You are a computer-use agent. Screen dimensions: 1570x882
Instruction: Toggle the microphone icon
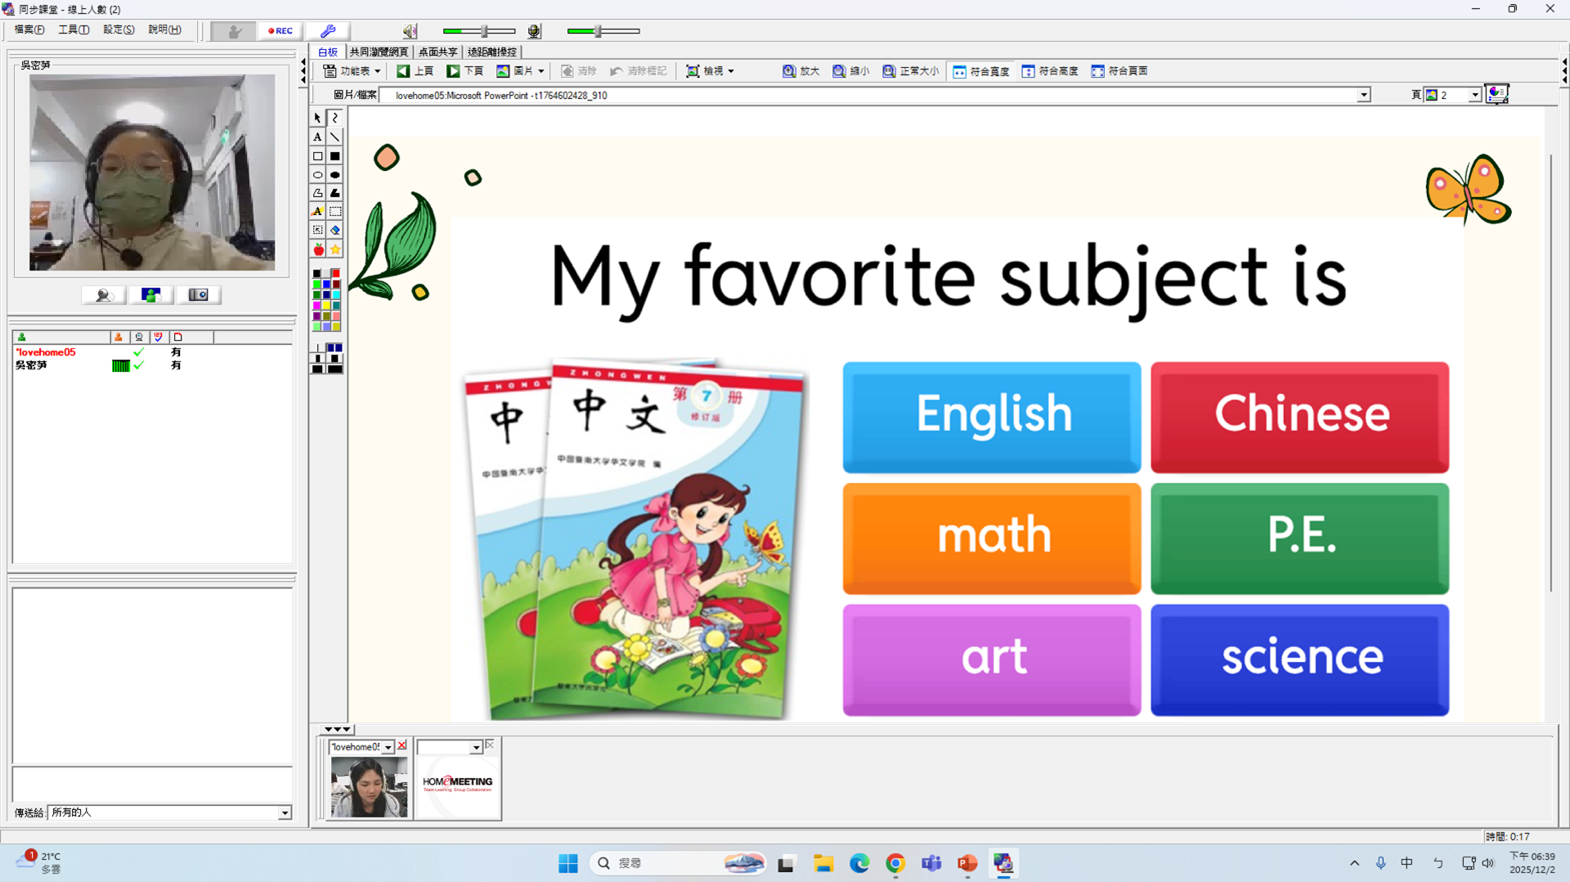(534, 31)
